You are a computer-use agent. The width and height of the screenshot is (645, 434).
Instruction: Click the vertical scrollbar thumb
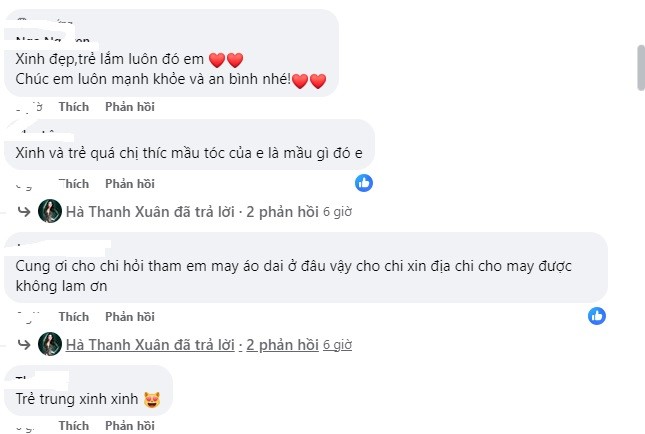tap(639, 68)
